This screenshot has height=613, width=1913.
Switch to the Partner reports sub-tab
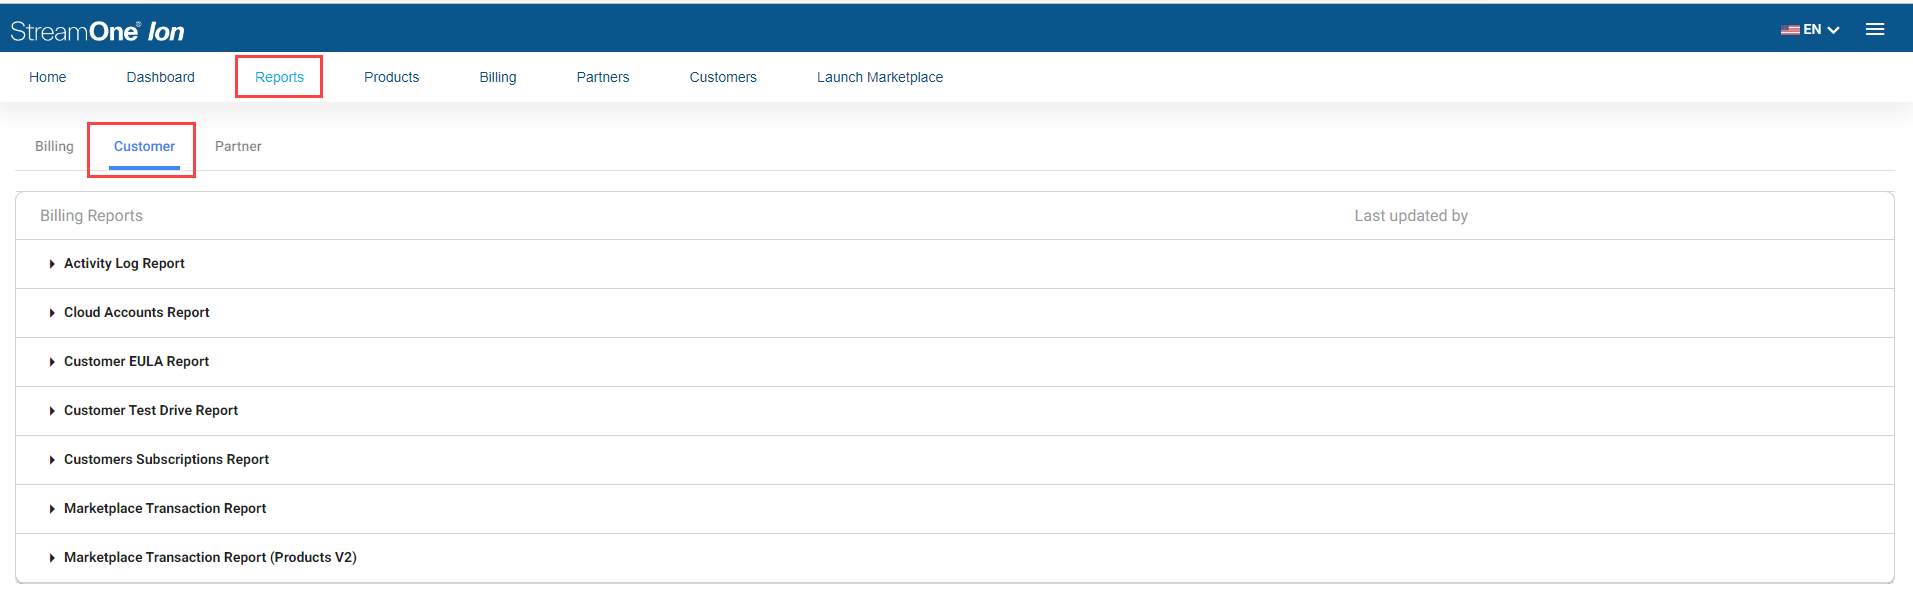[x=238, y=146]
